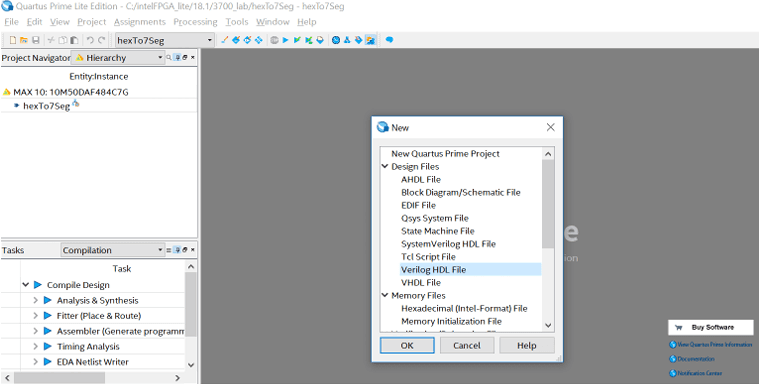
Task: Click the Buy Software button
Action: (711, 327)
